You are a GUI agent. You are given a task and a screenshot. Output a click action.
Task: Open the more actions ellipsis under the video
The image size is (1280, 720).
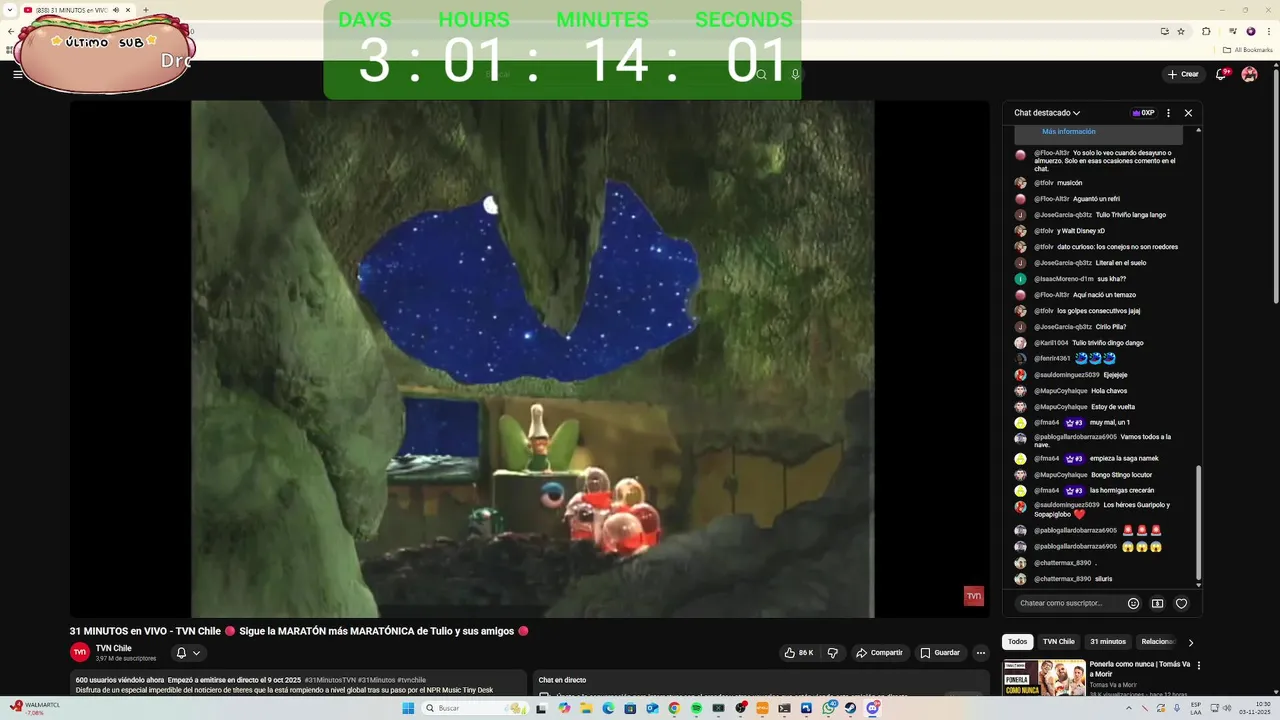[981, 653]
